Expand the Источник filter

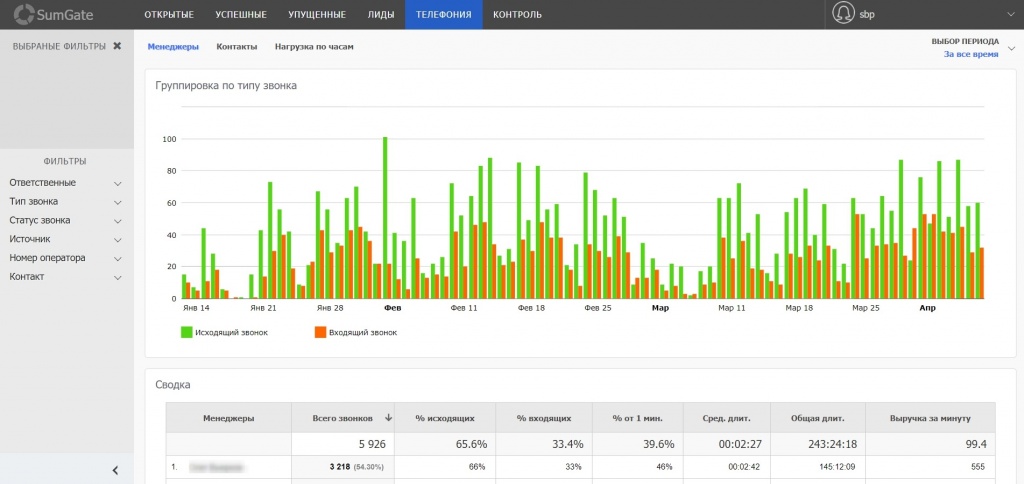click(x=118, y=240)
